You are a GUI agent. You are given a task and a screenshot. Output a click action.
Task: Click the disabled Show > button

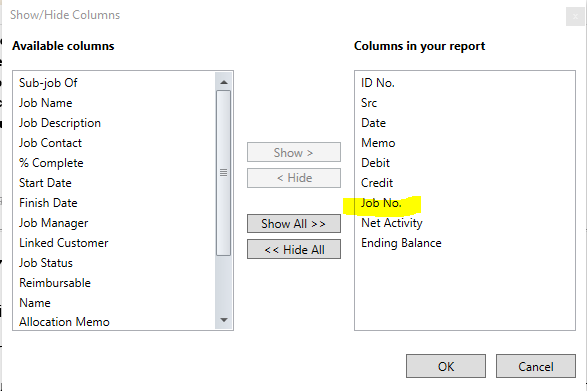point(294,152)
